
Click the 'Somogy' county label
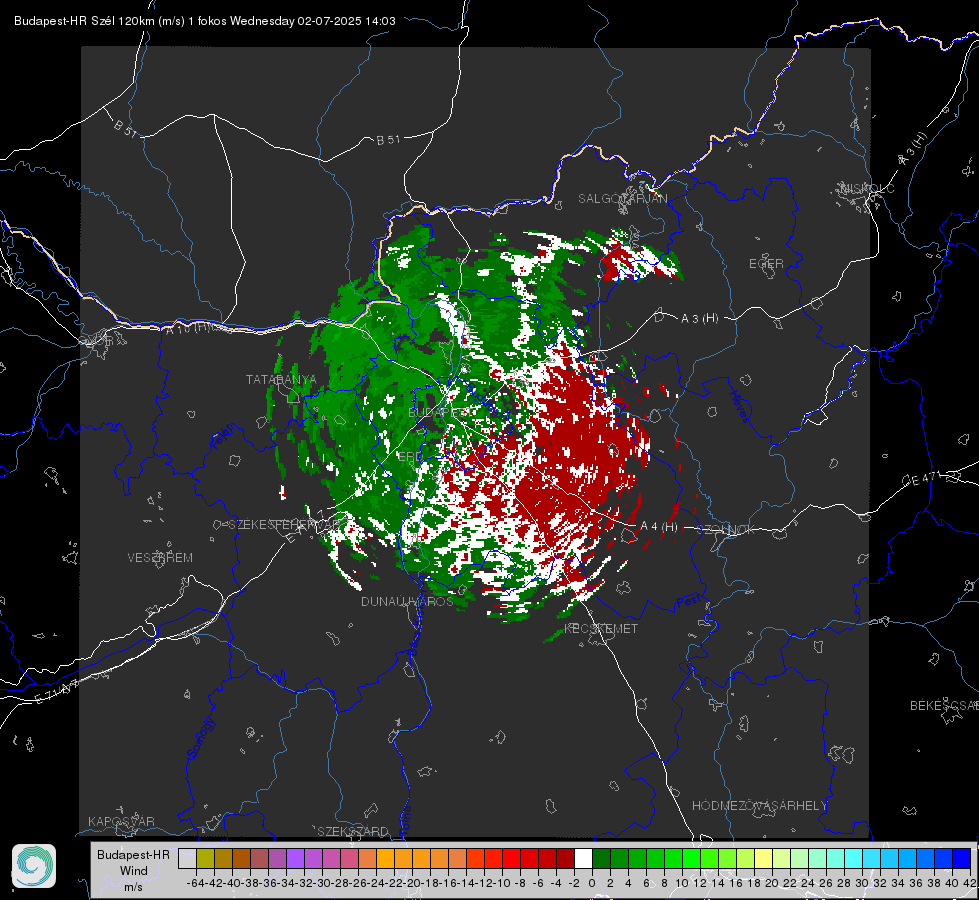click(200, 738)
